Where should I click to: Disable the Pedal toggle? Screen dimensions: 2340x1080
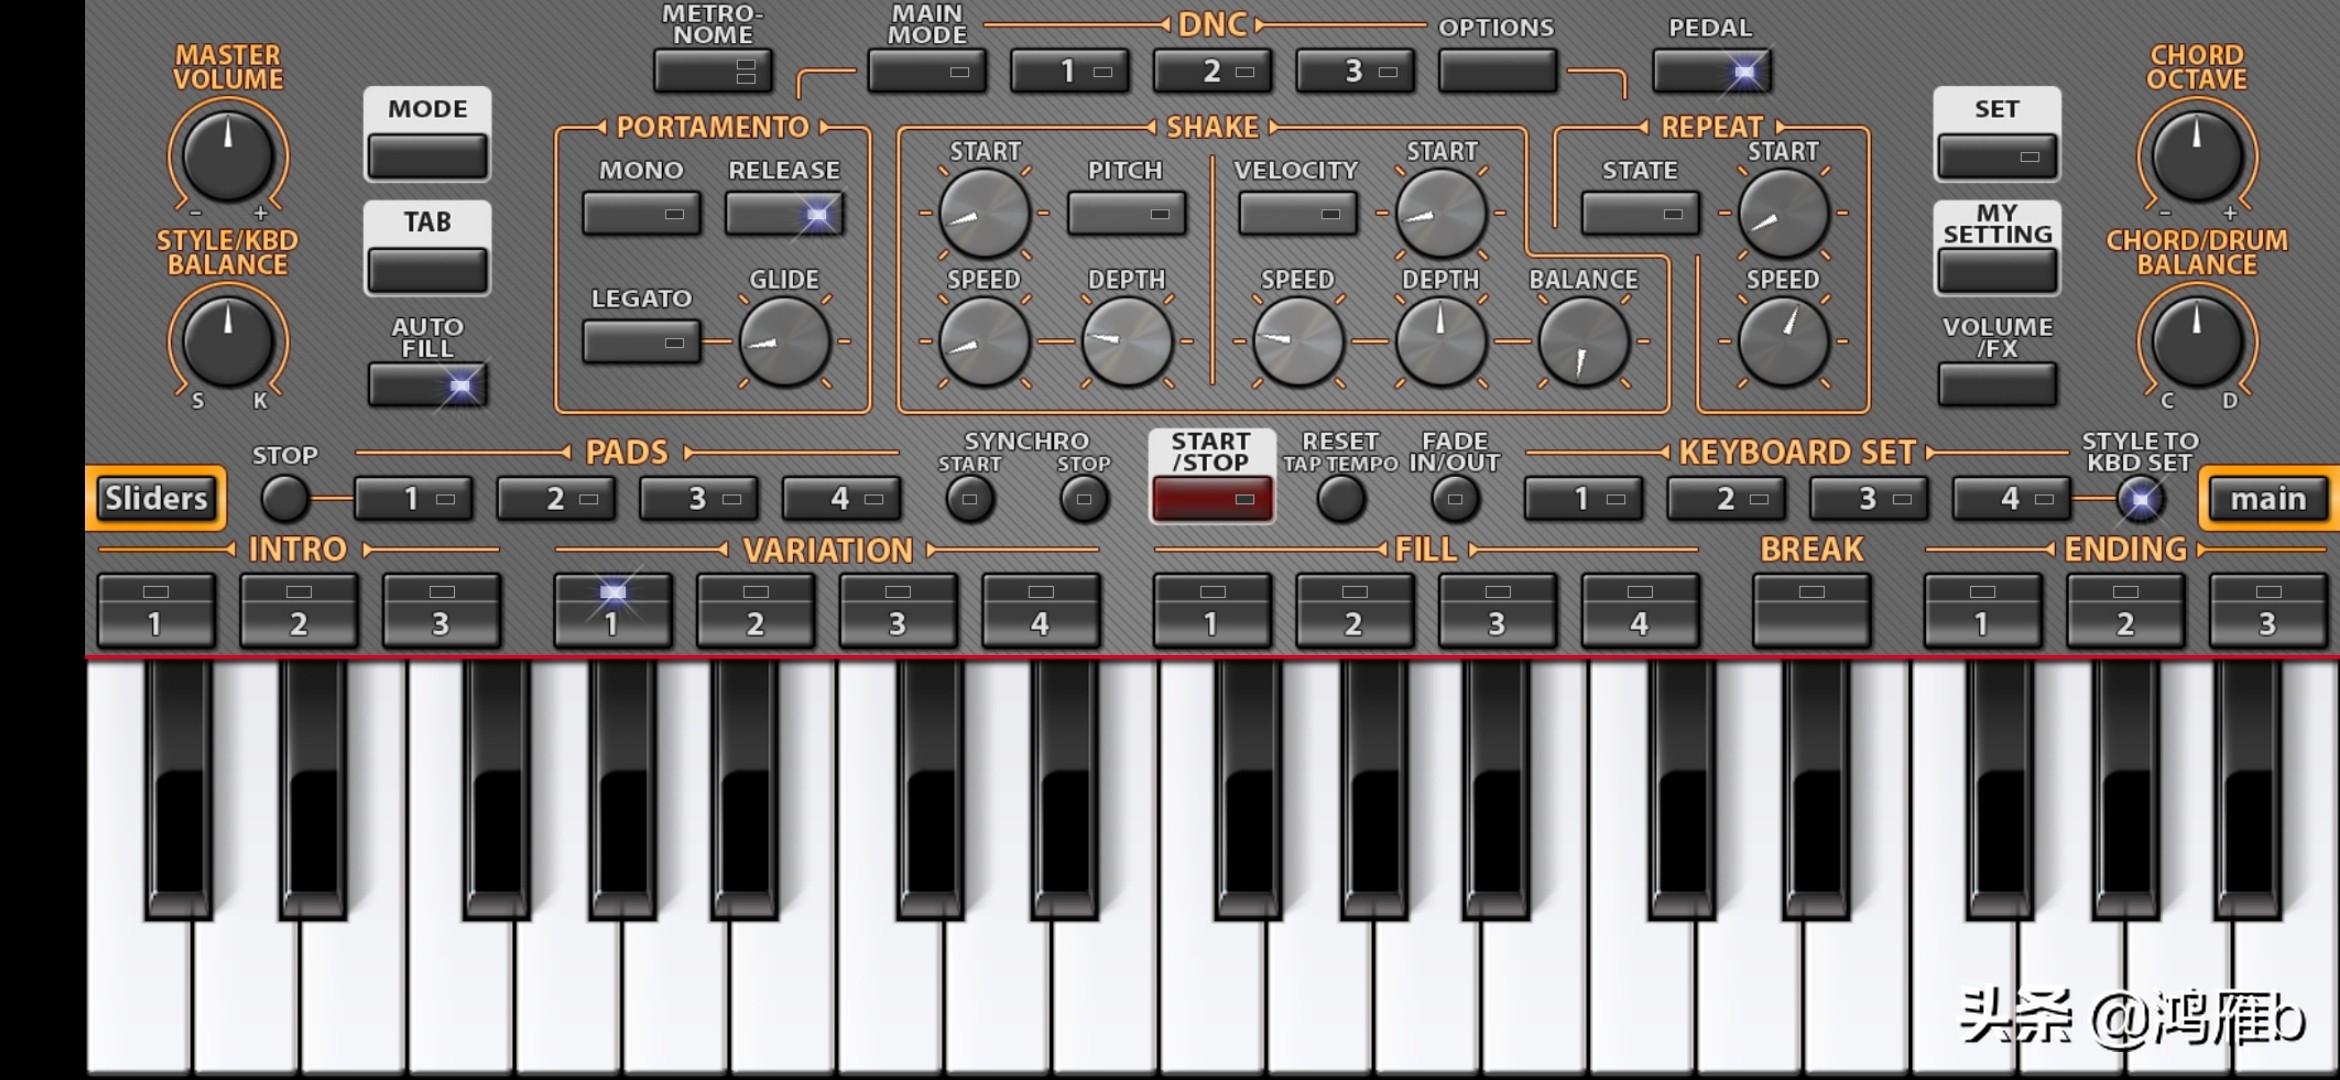(1711, 71)
